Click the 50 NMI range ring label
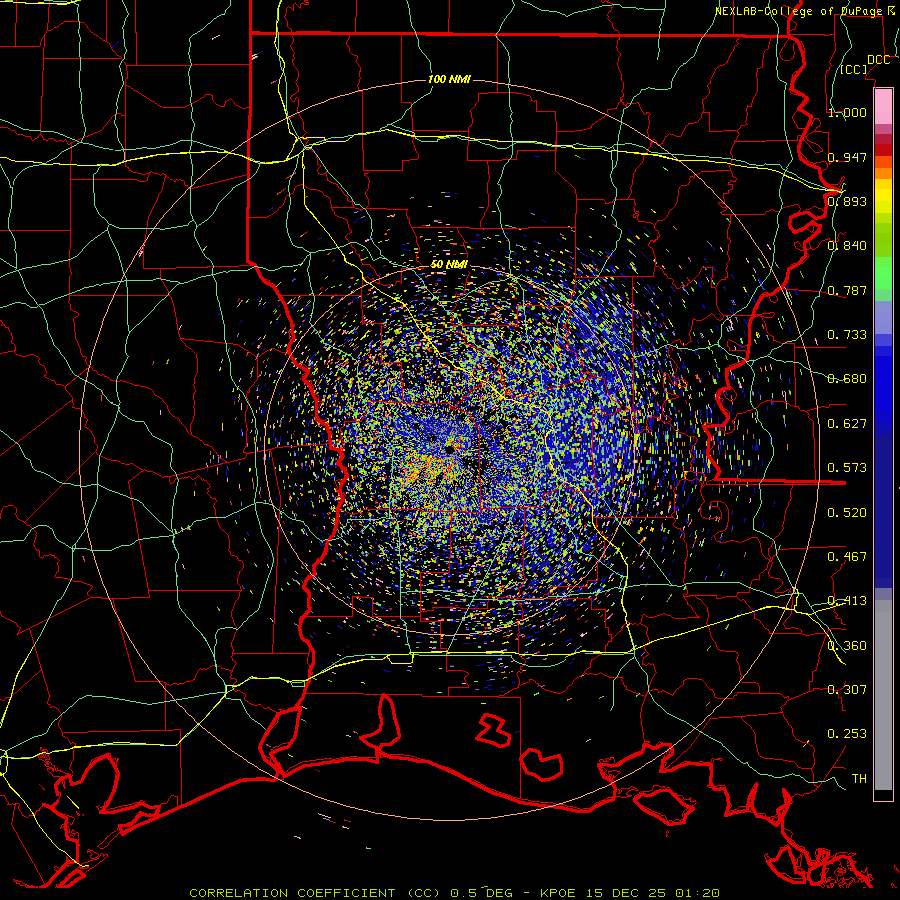 click(x=449, y=265)
